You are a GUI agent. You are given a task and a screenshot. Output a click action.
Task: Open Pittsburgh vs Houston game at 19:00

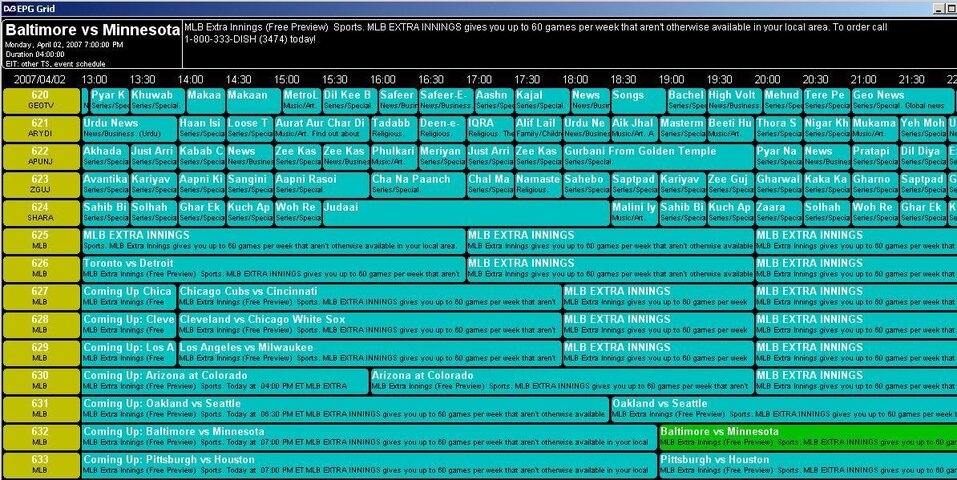807,466
